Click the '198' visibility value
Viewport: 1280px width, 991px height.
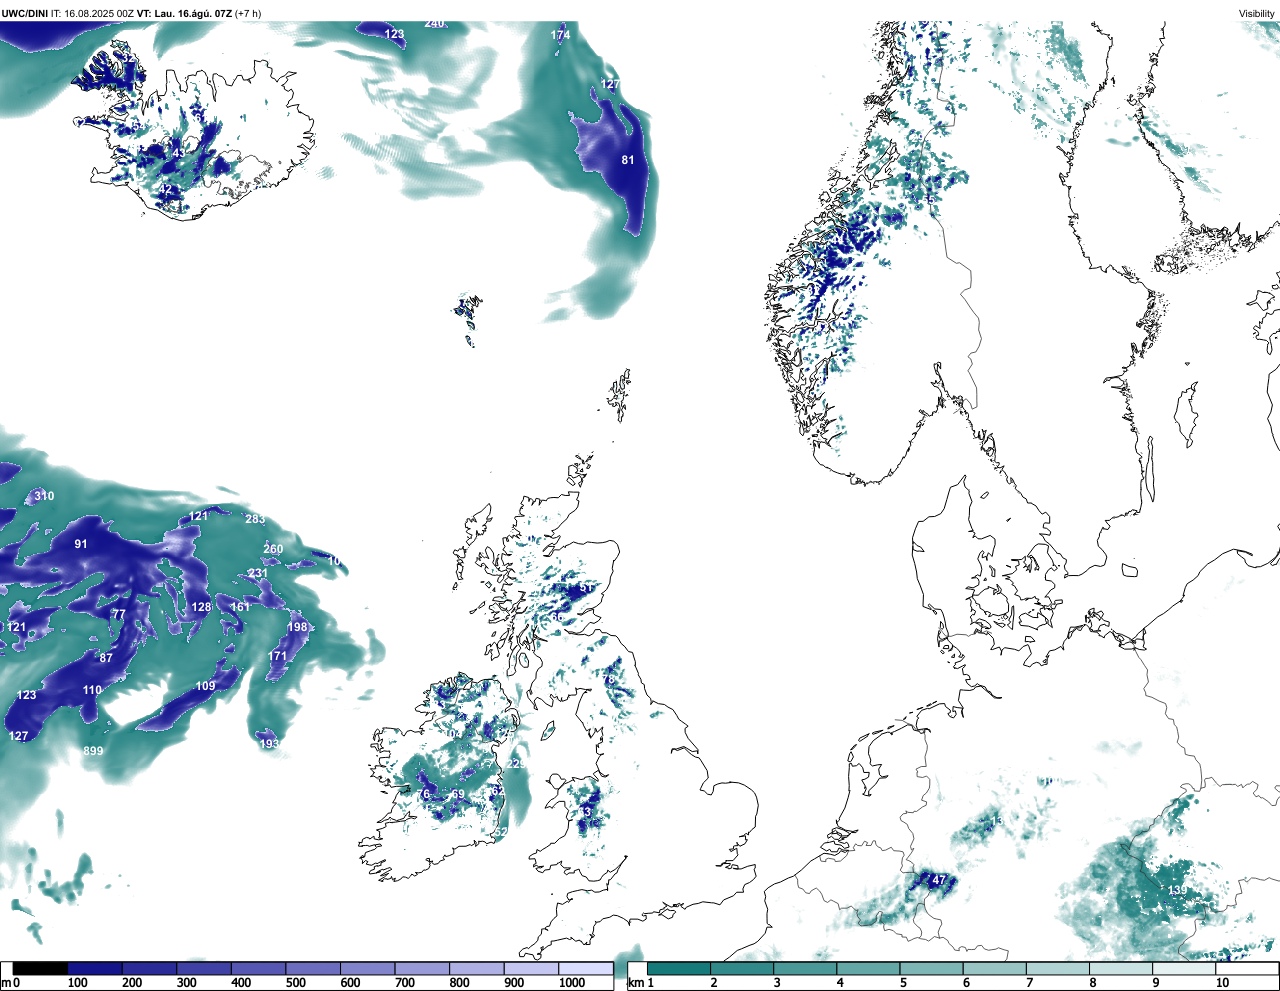pyautogui.click(x=298, y=627)
